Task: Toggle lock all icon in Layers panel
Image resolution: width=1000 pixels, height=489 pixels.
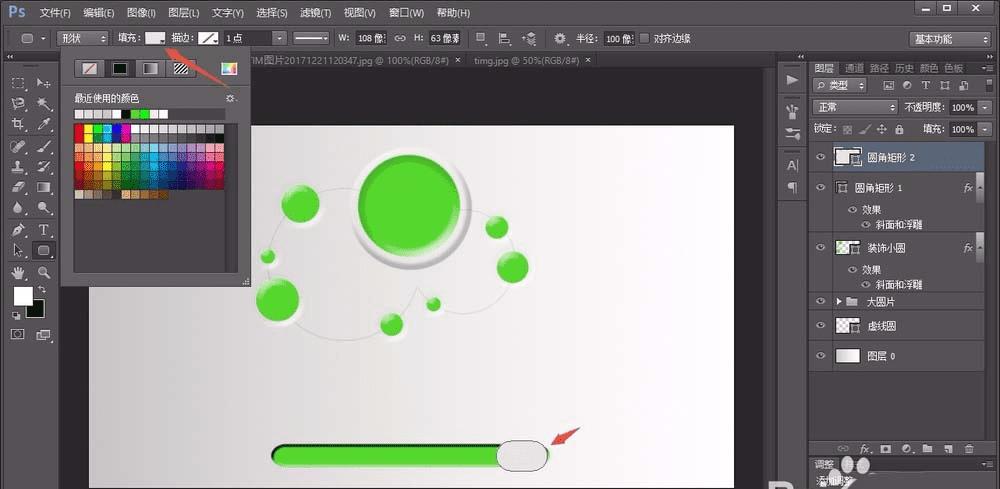Action: point(899,129)
